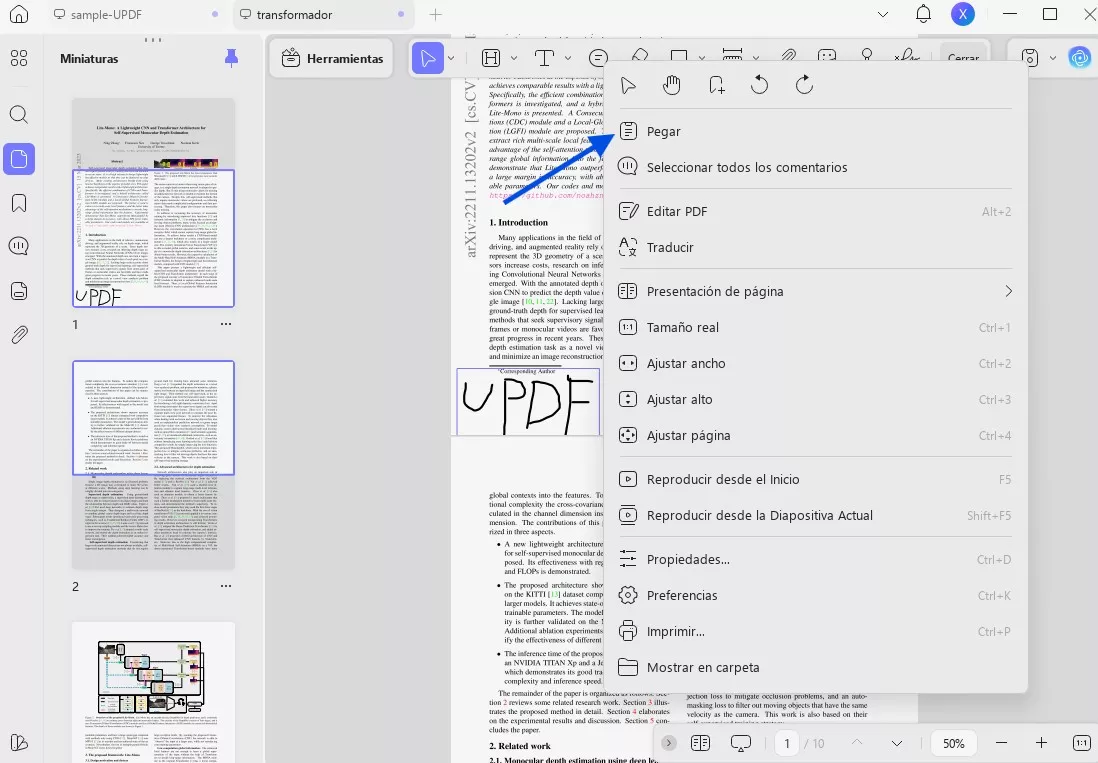Open the home screen icon

[19, 14]
